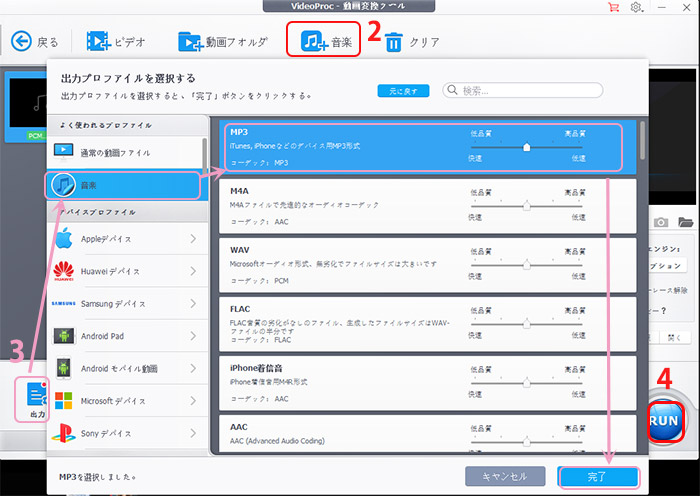Open the output folder icon at right
Image resolution: width=700 pixels, height=496 pixels.
(x=685, y=221)
